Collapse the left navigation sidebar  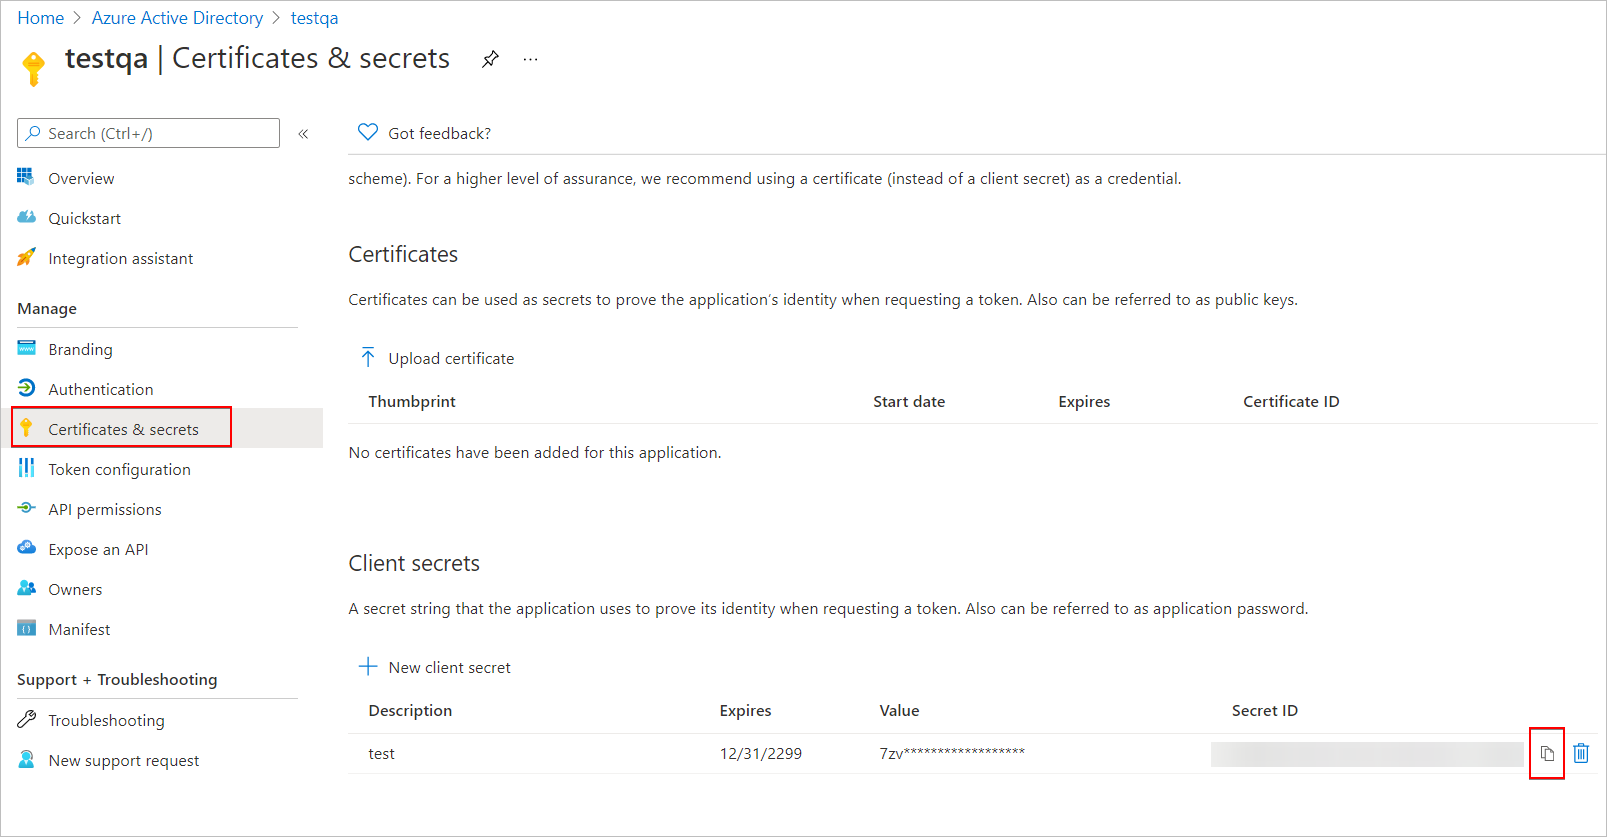pos(303,134)
